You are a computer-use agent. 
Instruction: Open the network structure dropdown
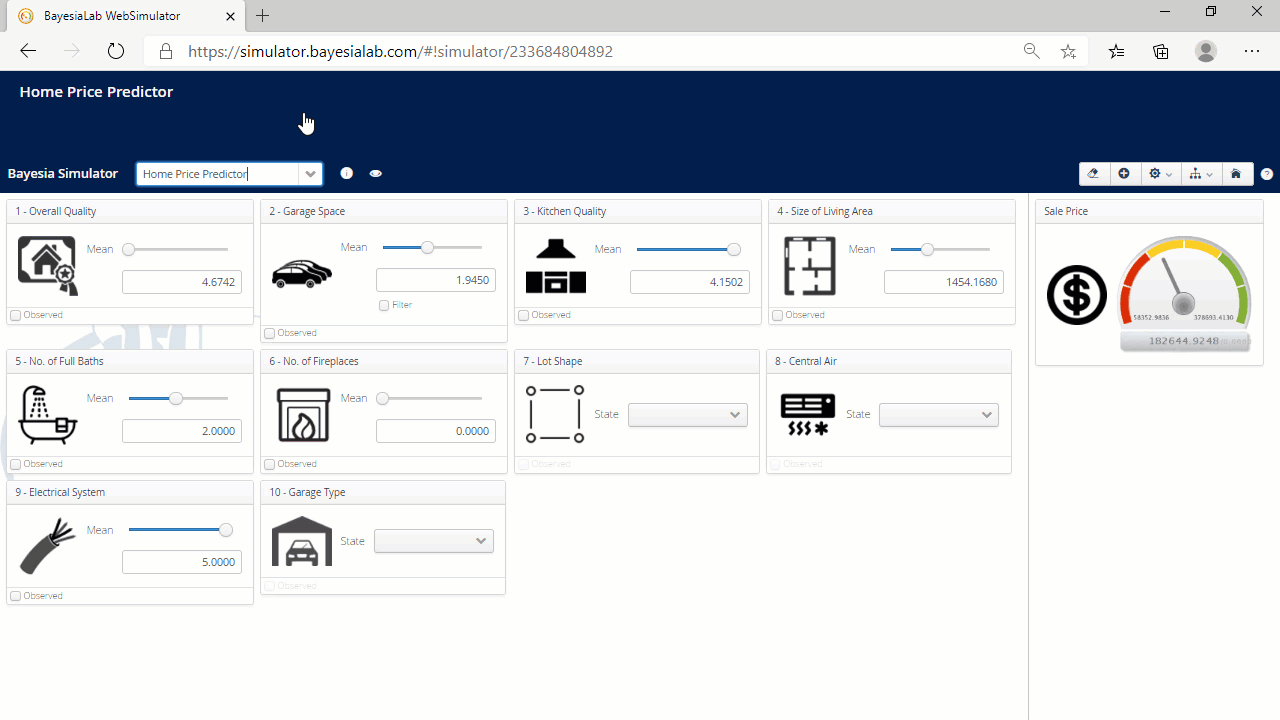click(1201, 174)
